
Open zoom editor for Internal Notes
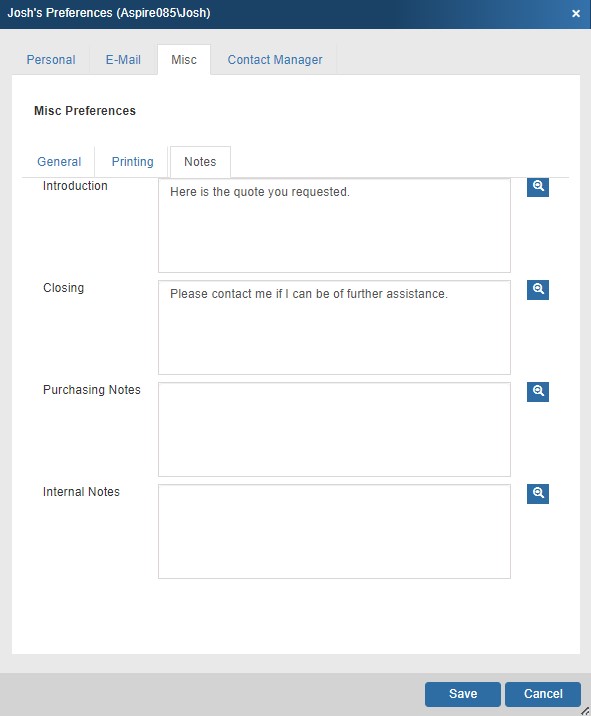click(x=538, y=494)
